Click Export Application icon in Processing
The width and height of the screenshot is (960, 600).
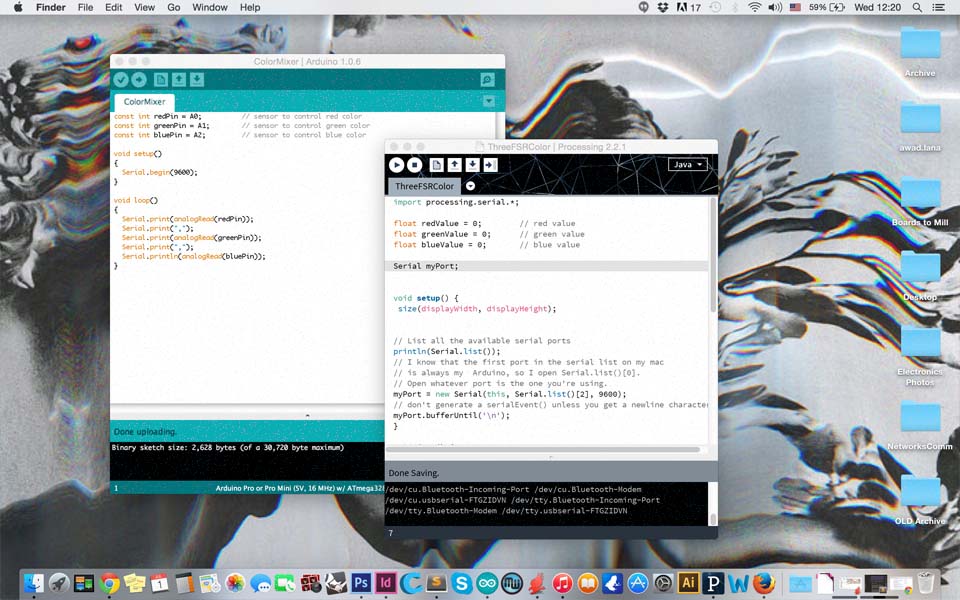pos(490,165)
